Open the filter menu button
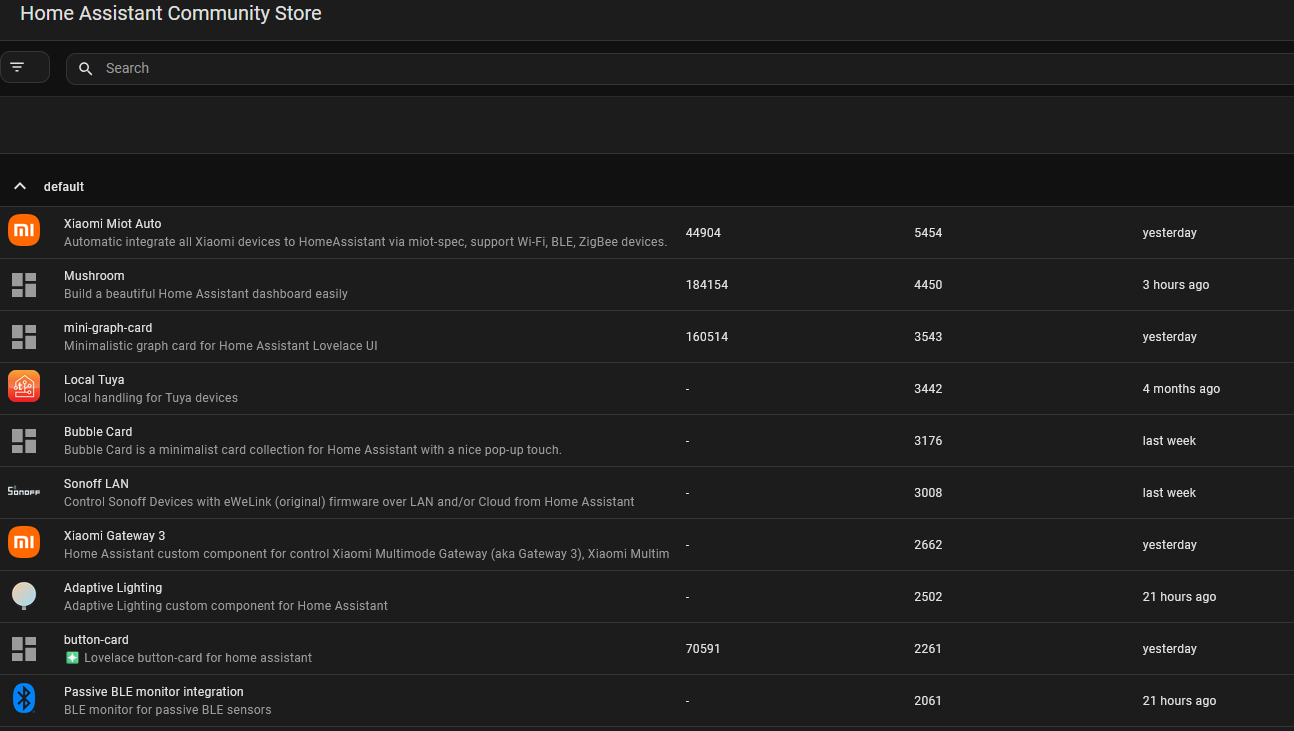This screenshot has height=731, width=1294. pos(24,67)
